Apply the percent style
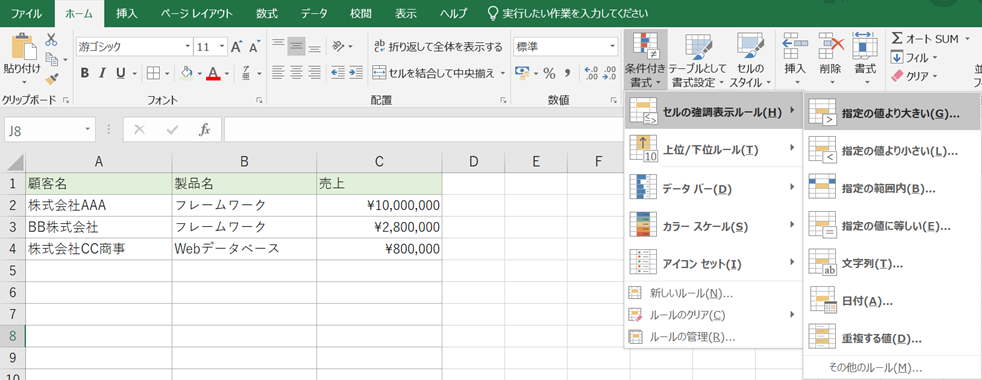The width and height of the screenshot is (982, 380). (549, 74)
